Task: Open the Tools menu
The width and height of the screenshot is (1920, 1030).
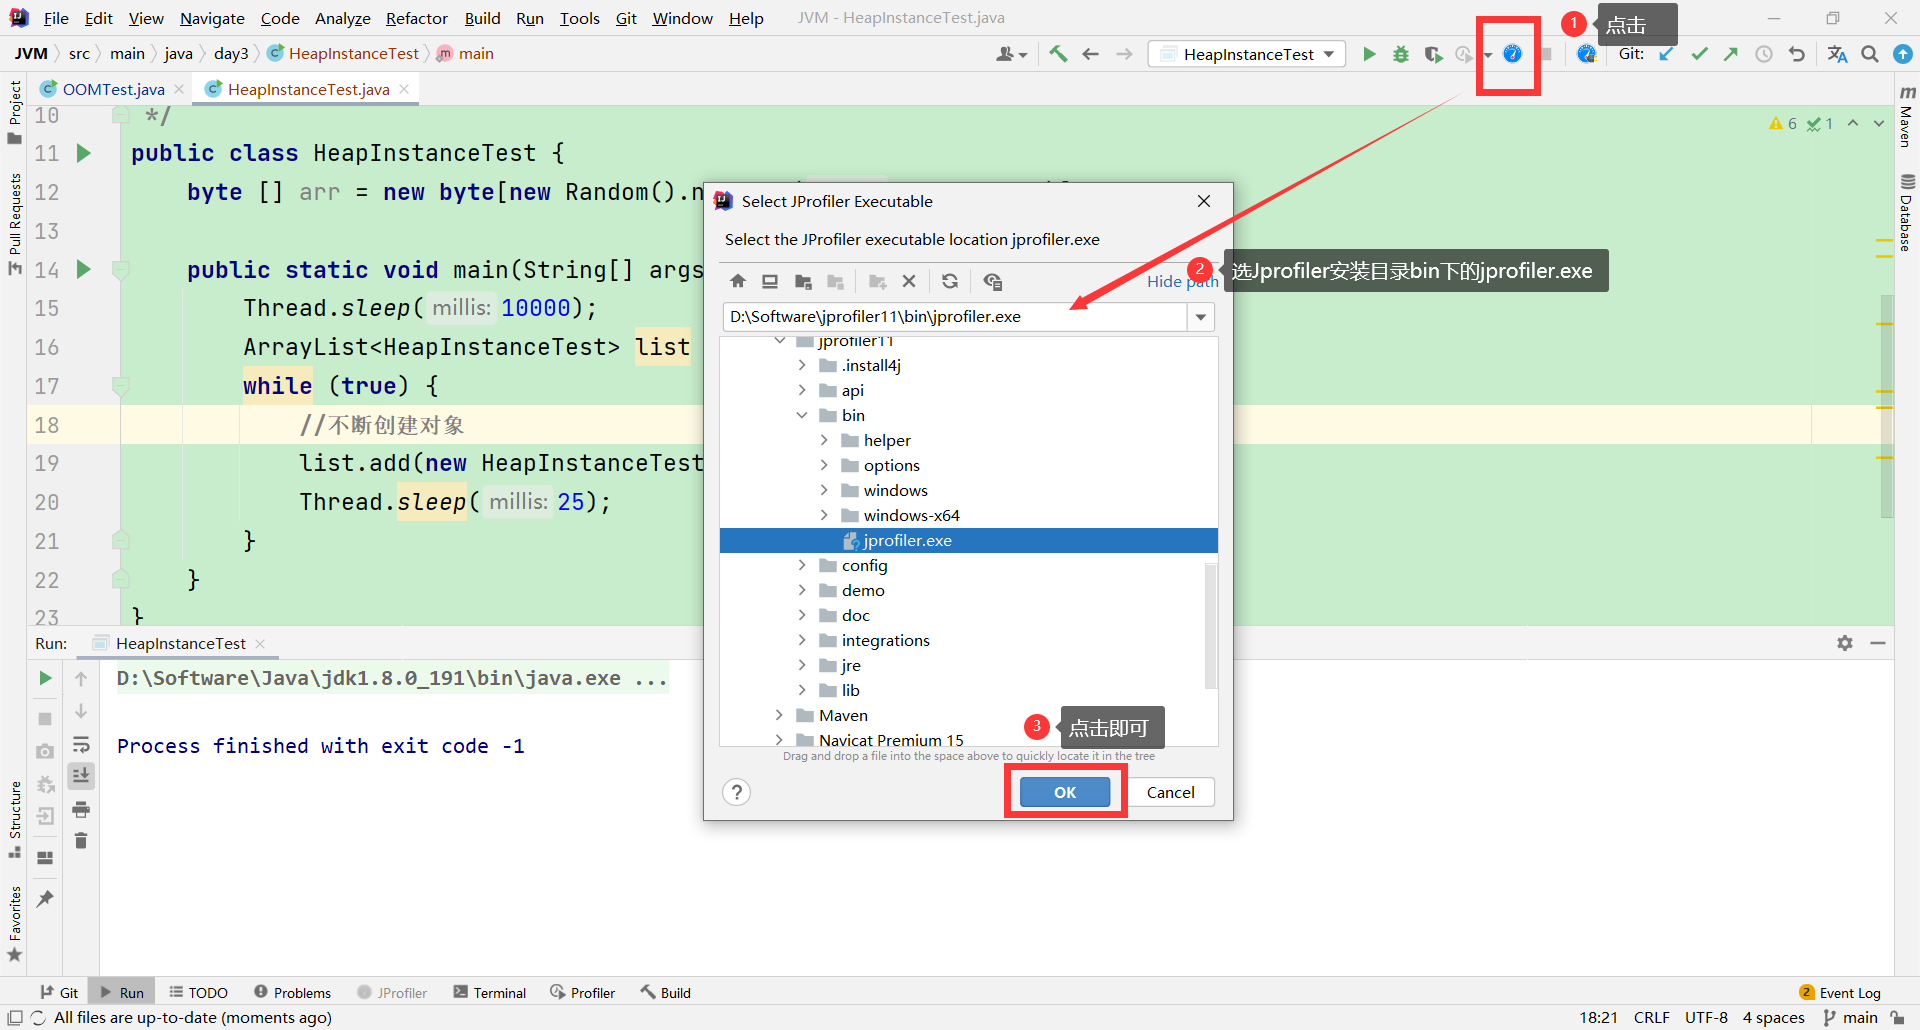Action: (x=579, y=18)
